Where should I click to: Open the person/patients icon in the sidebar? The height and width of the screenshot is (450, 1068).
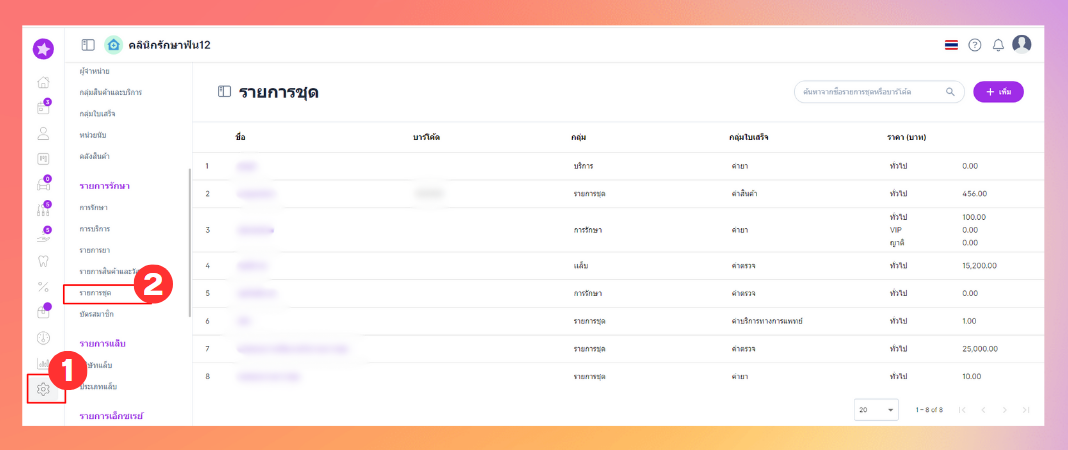(43, 133)
